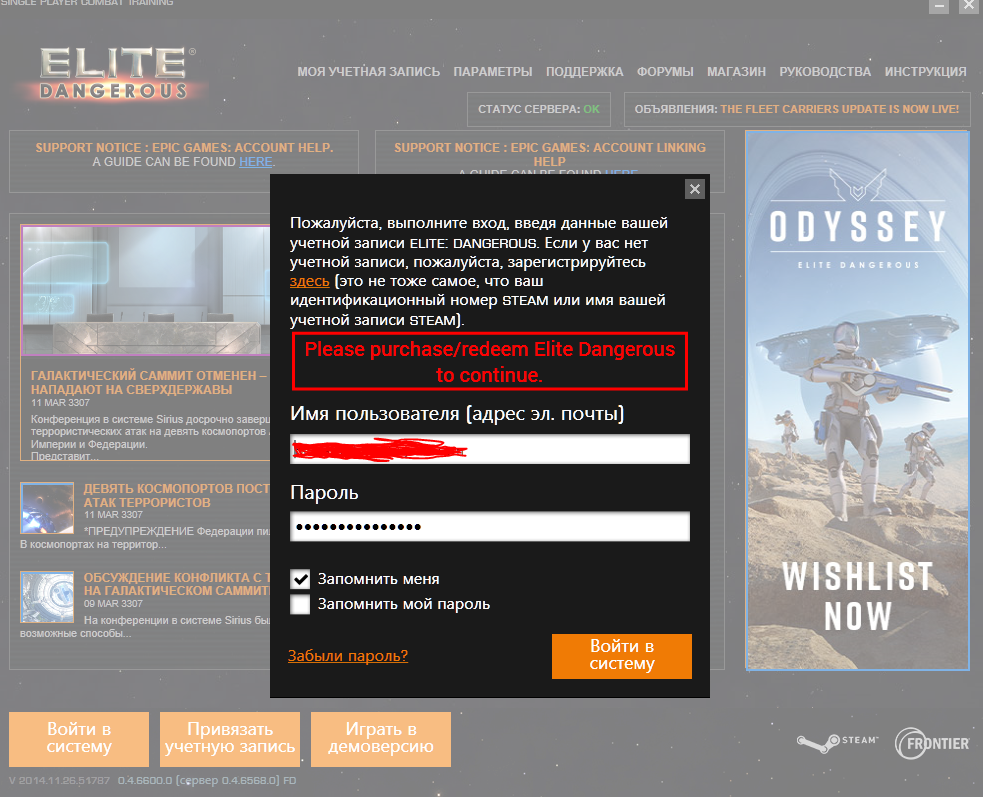Open the 'ИНСТРУКЦИЯ' menu item

925,71
